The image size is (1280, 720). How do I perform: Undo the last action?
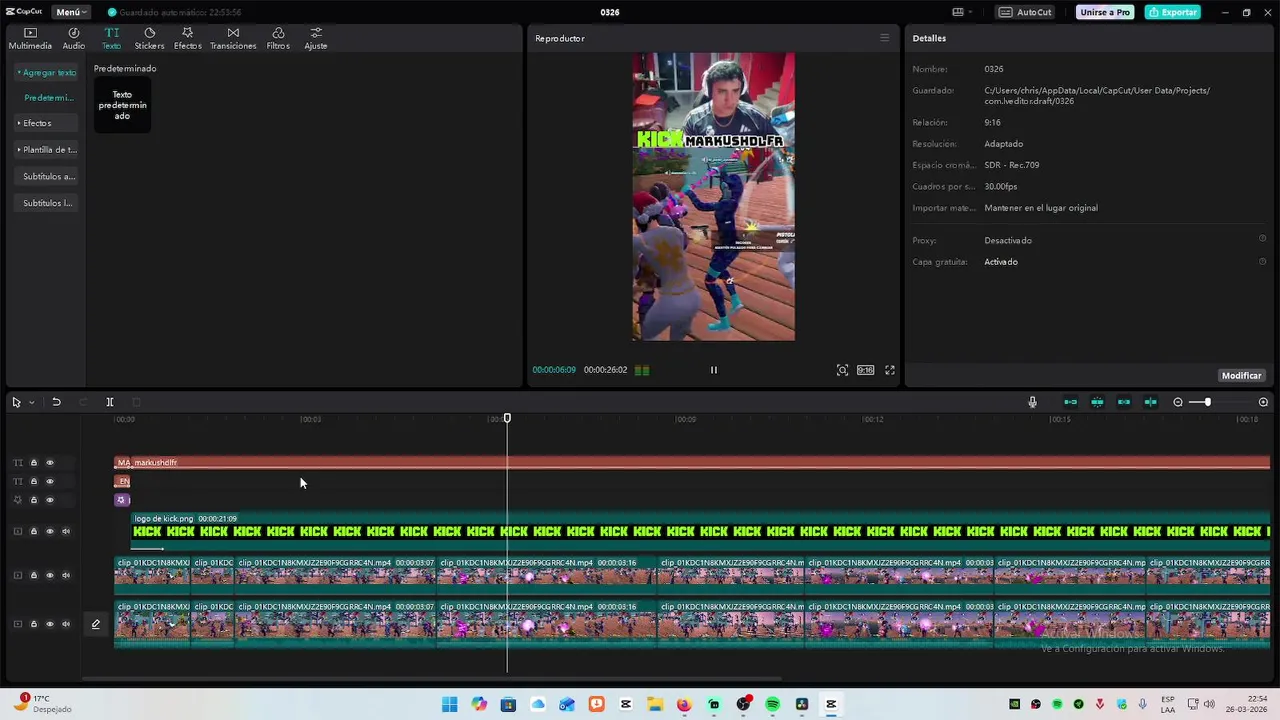pos(56,402)
